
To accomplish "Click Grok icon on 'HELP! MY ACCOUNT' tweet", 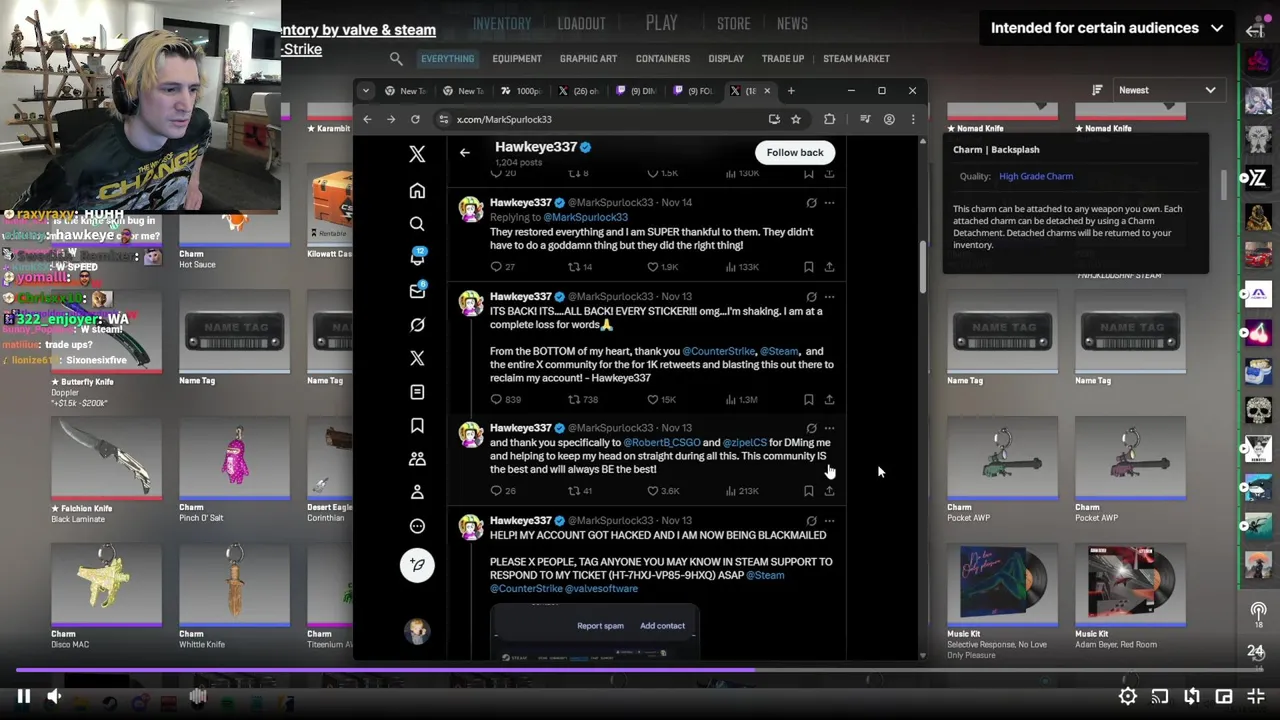I will pos(811,520).
